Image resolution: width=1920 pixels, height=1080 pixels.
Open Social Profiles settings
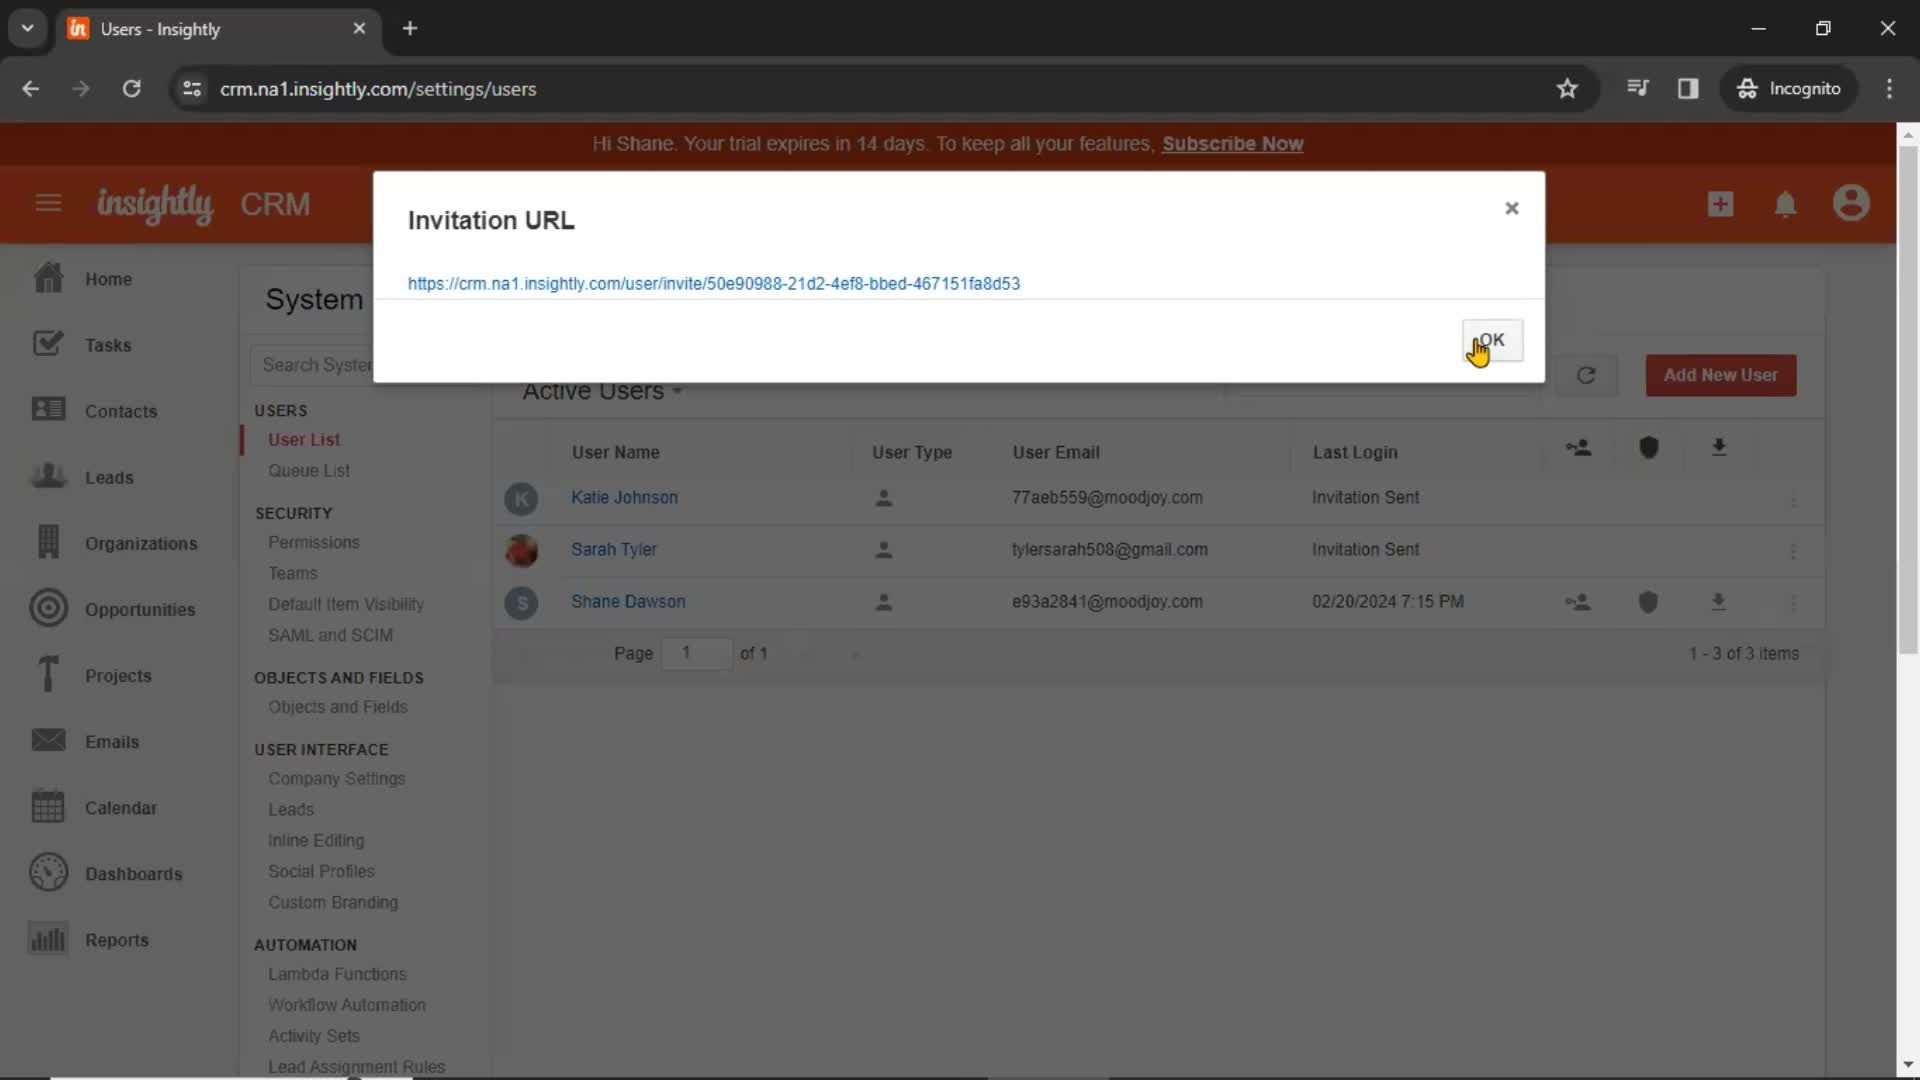click(x=321, y=872)
